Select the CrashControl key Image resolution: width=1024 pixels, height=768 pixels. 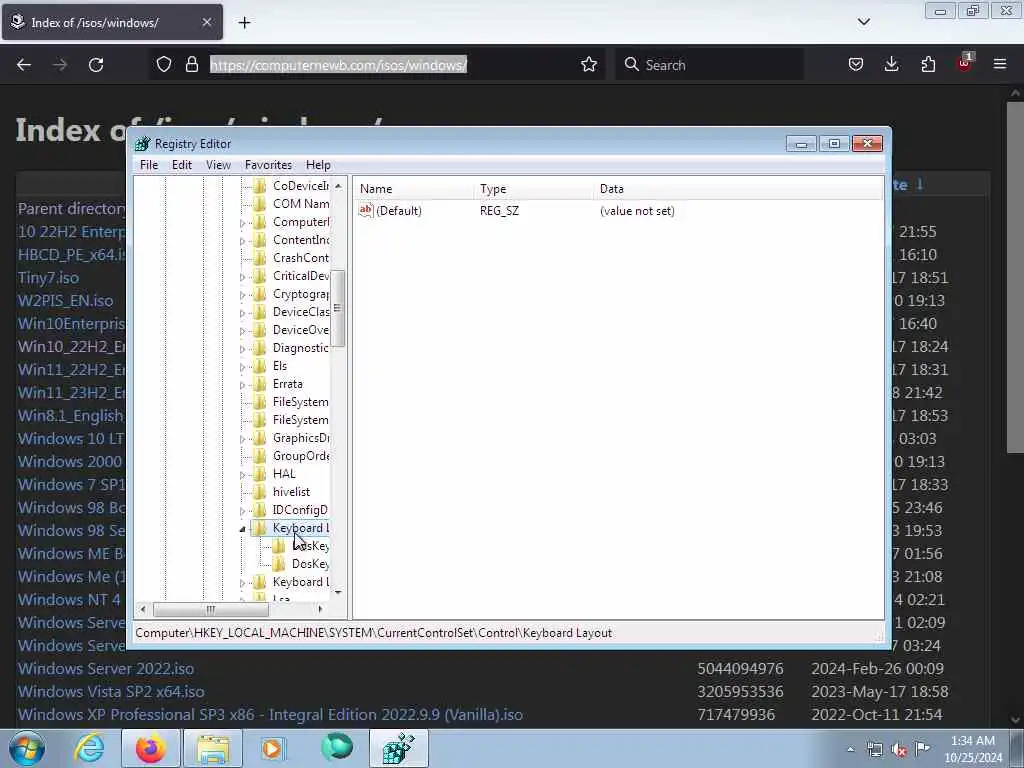click(300, 258)
